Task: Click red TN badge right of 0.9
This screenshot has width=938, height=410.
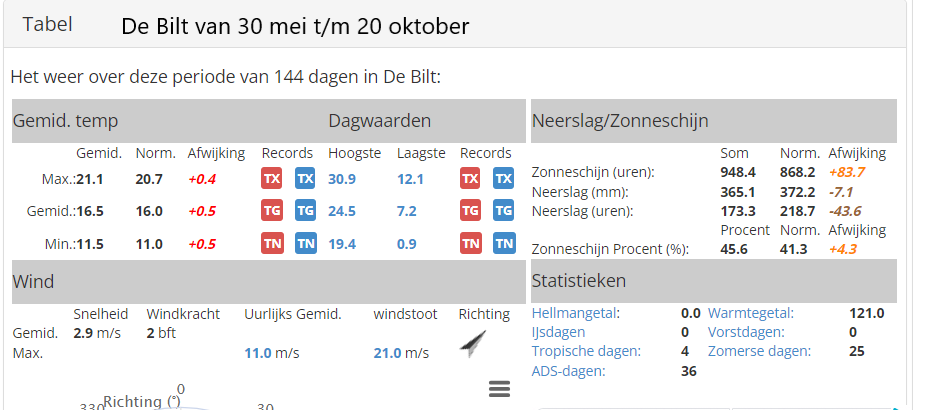Action: 471,243
